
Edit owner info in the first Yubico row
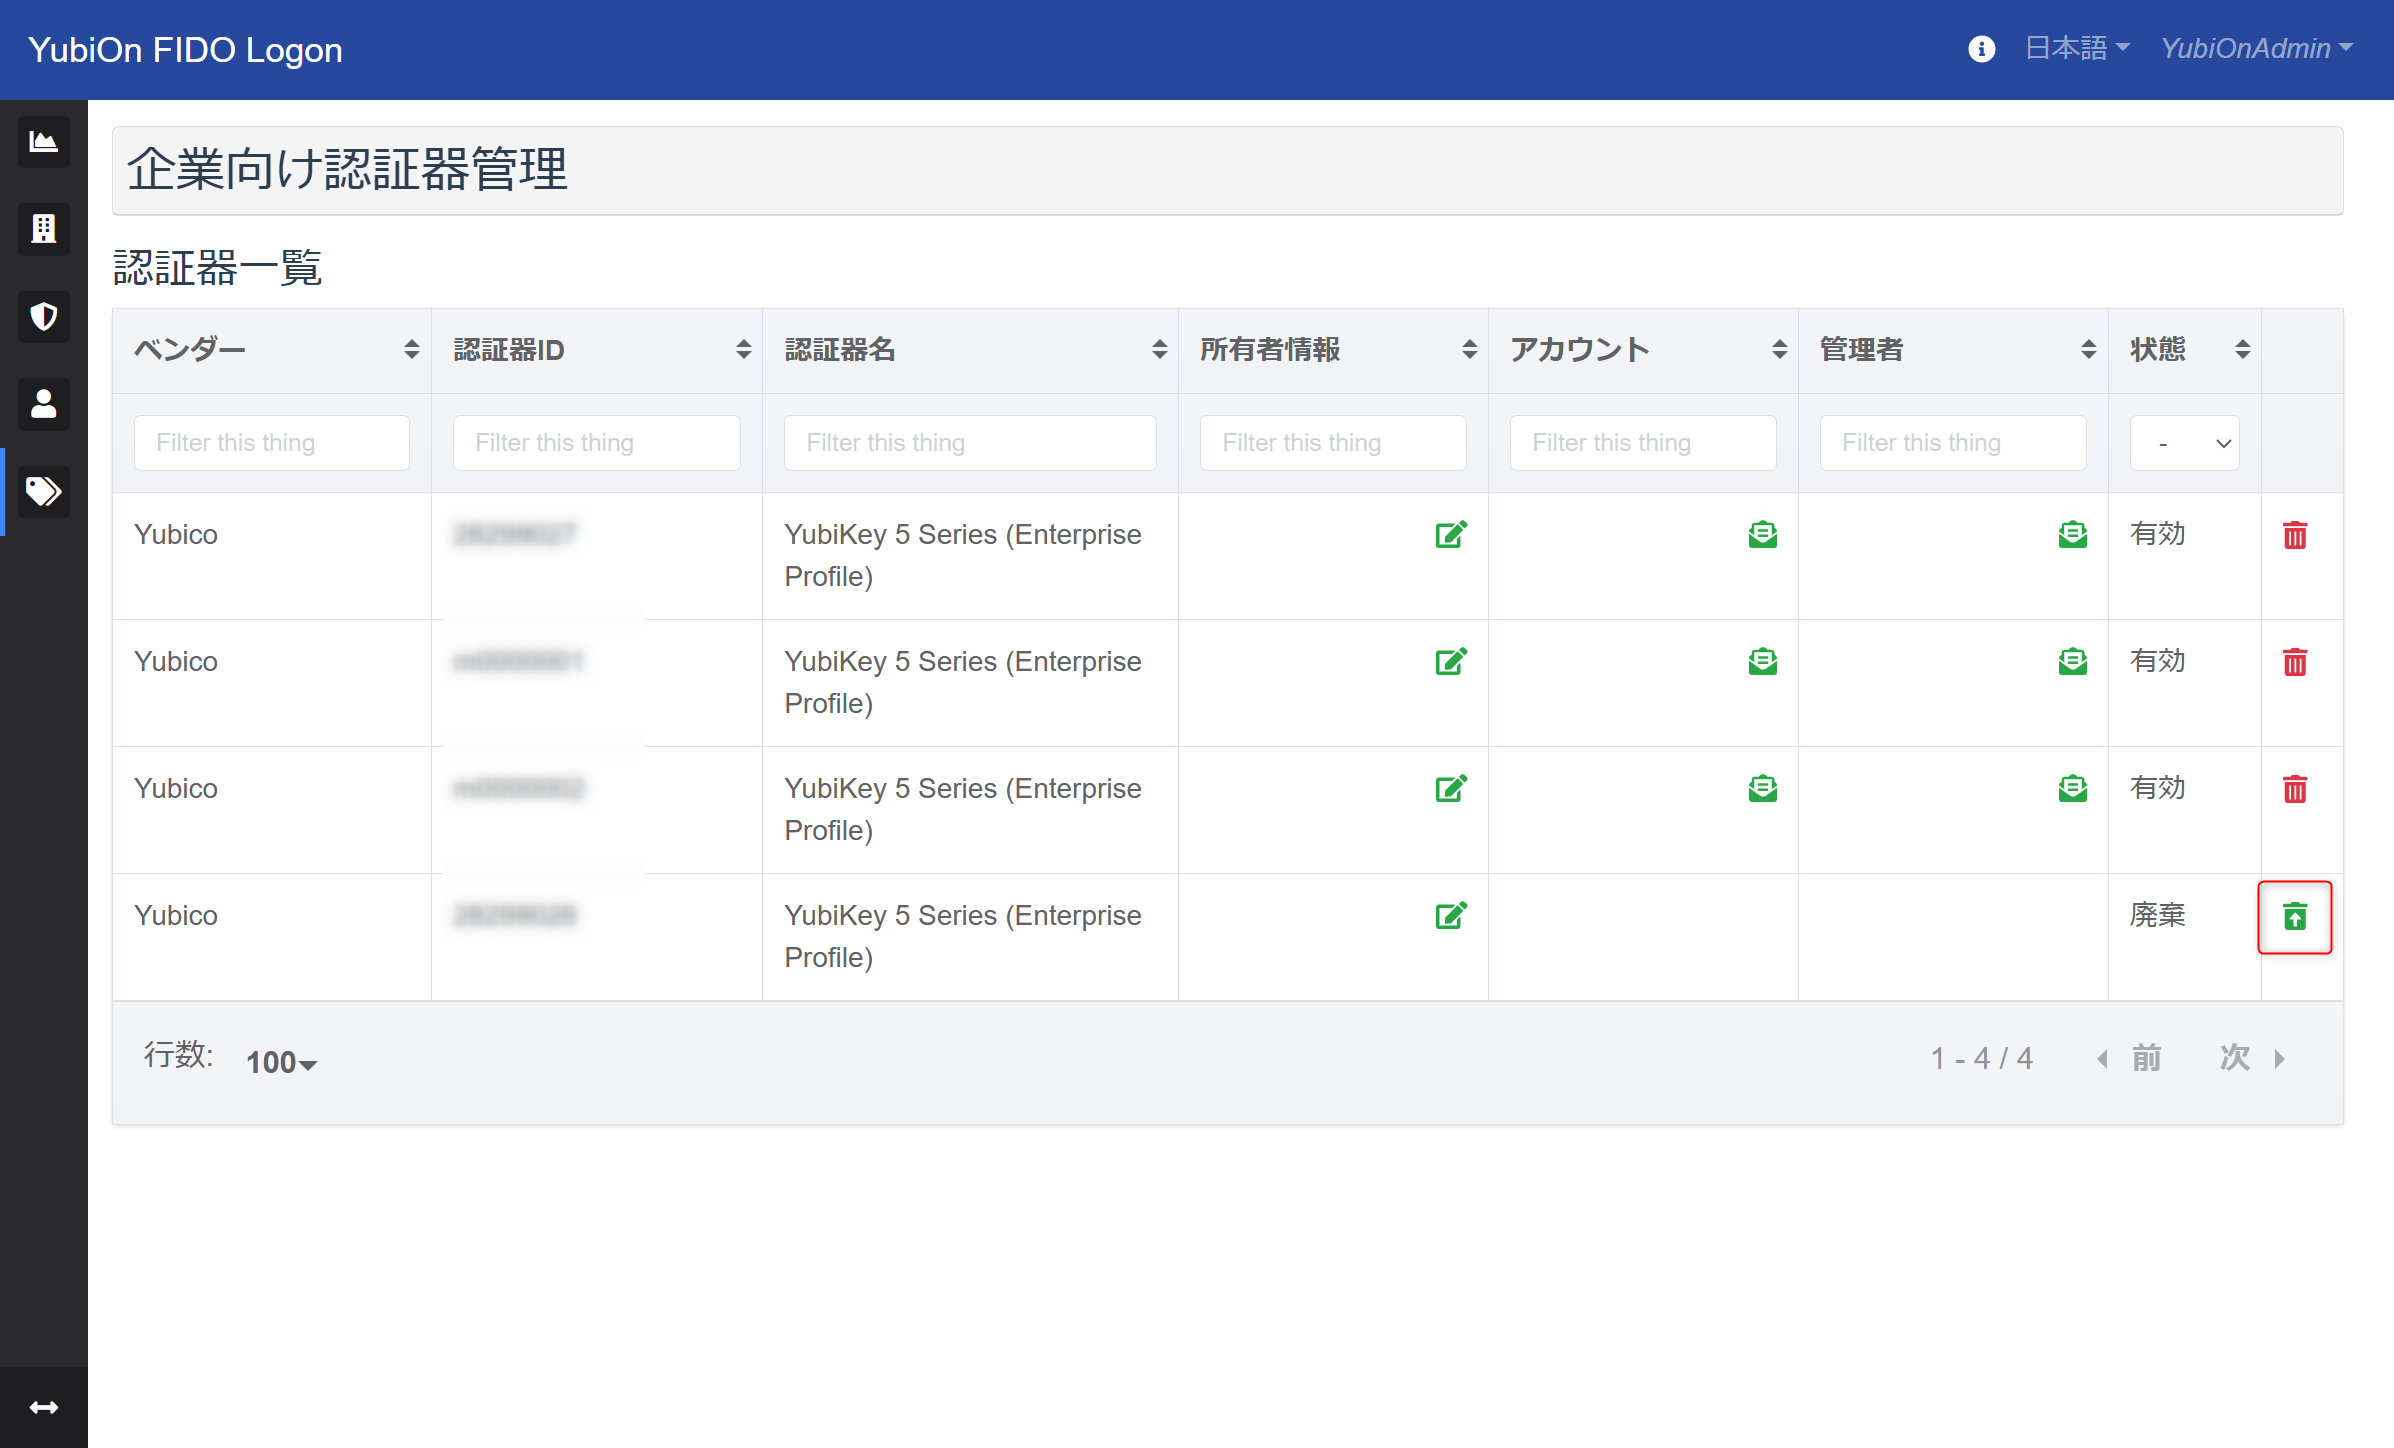tap(1450, 534)
